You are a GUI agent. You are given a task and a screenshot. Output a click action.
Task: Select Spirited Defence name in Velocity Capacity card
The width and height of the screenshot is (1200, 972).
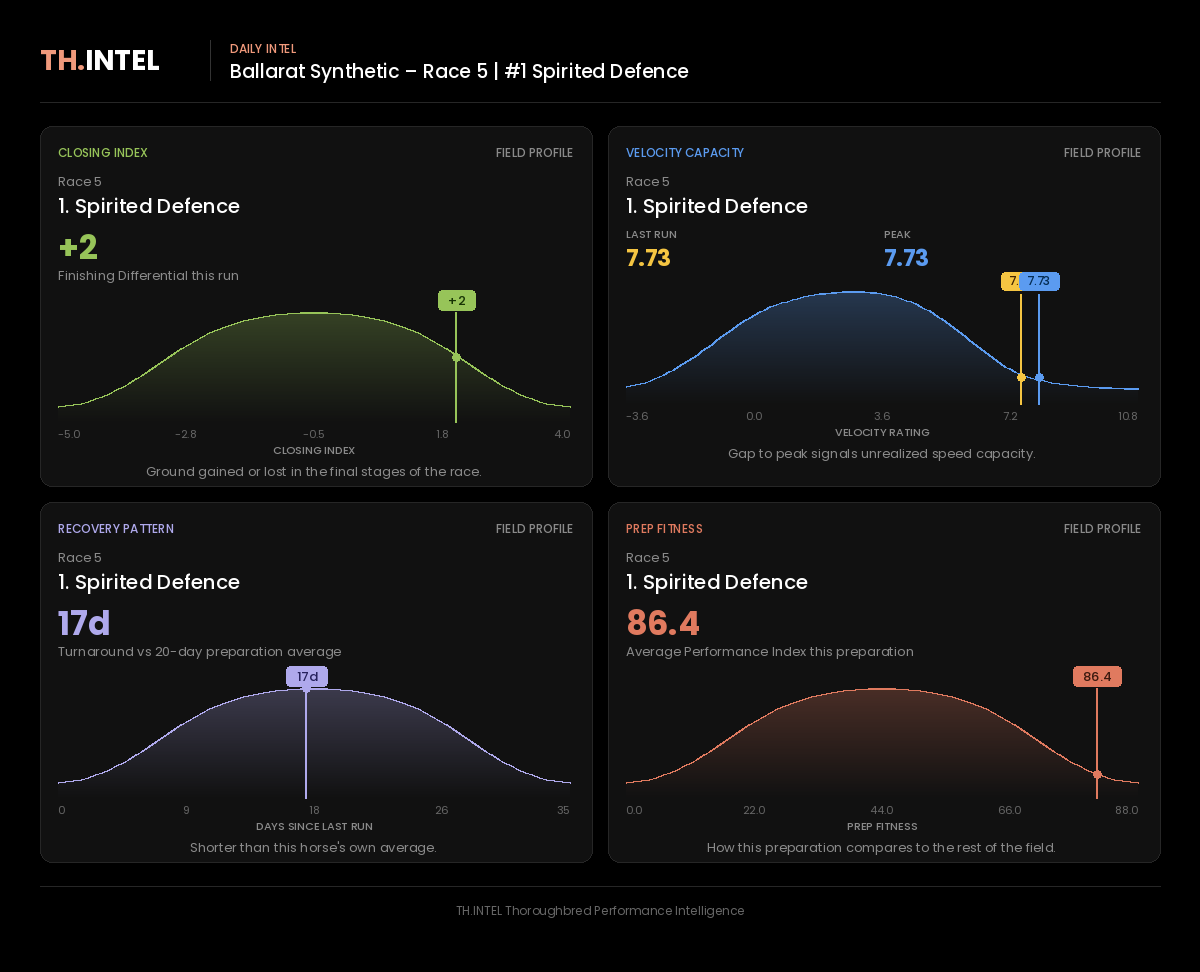click(x=717, y=206)
